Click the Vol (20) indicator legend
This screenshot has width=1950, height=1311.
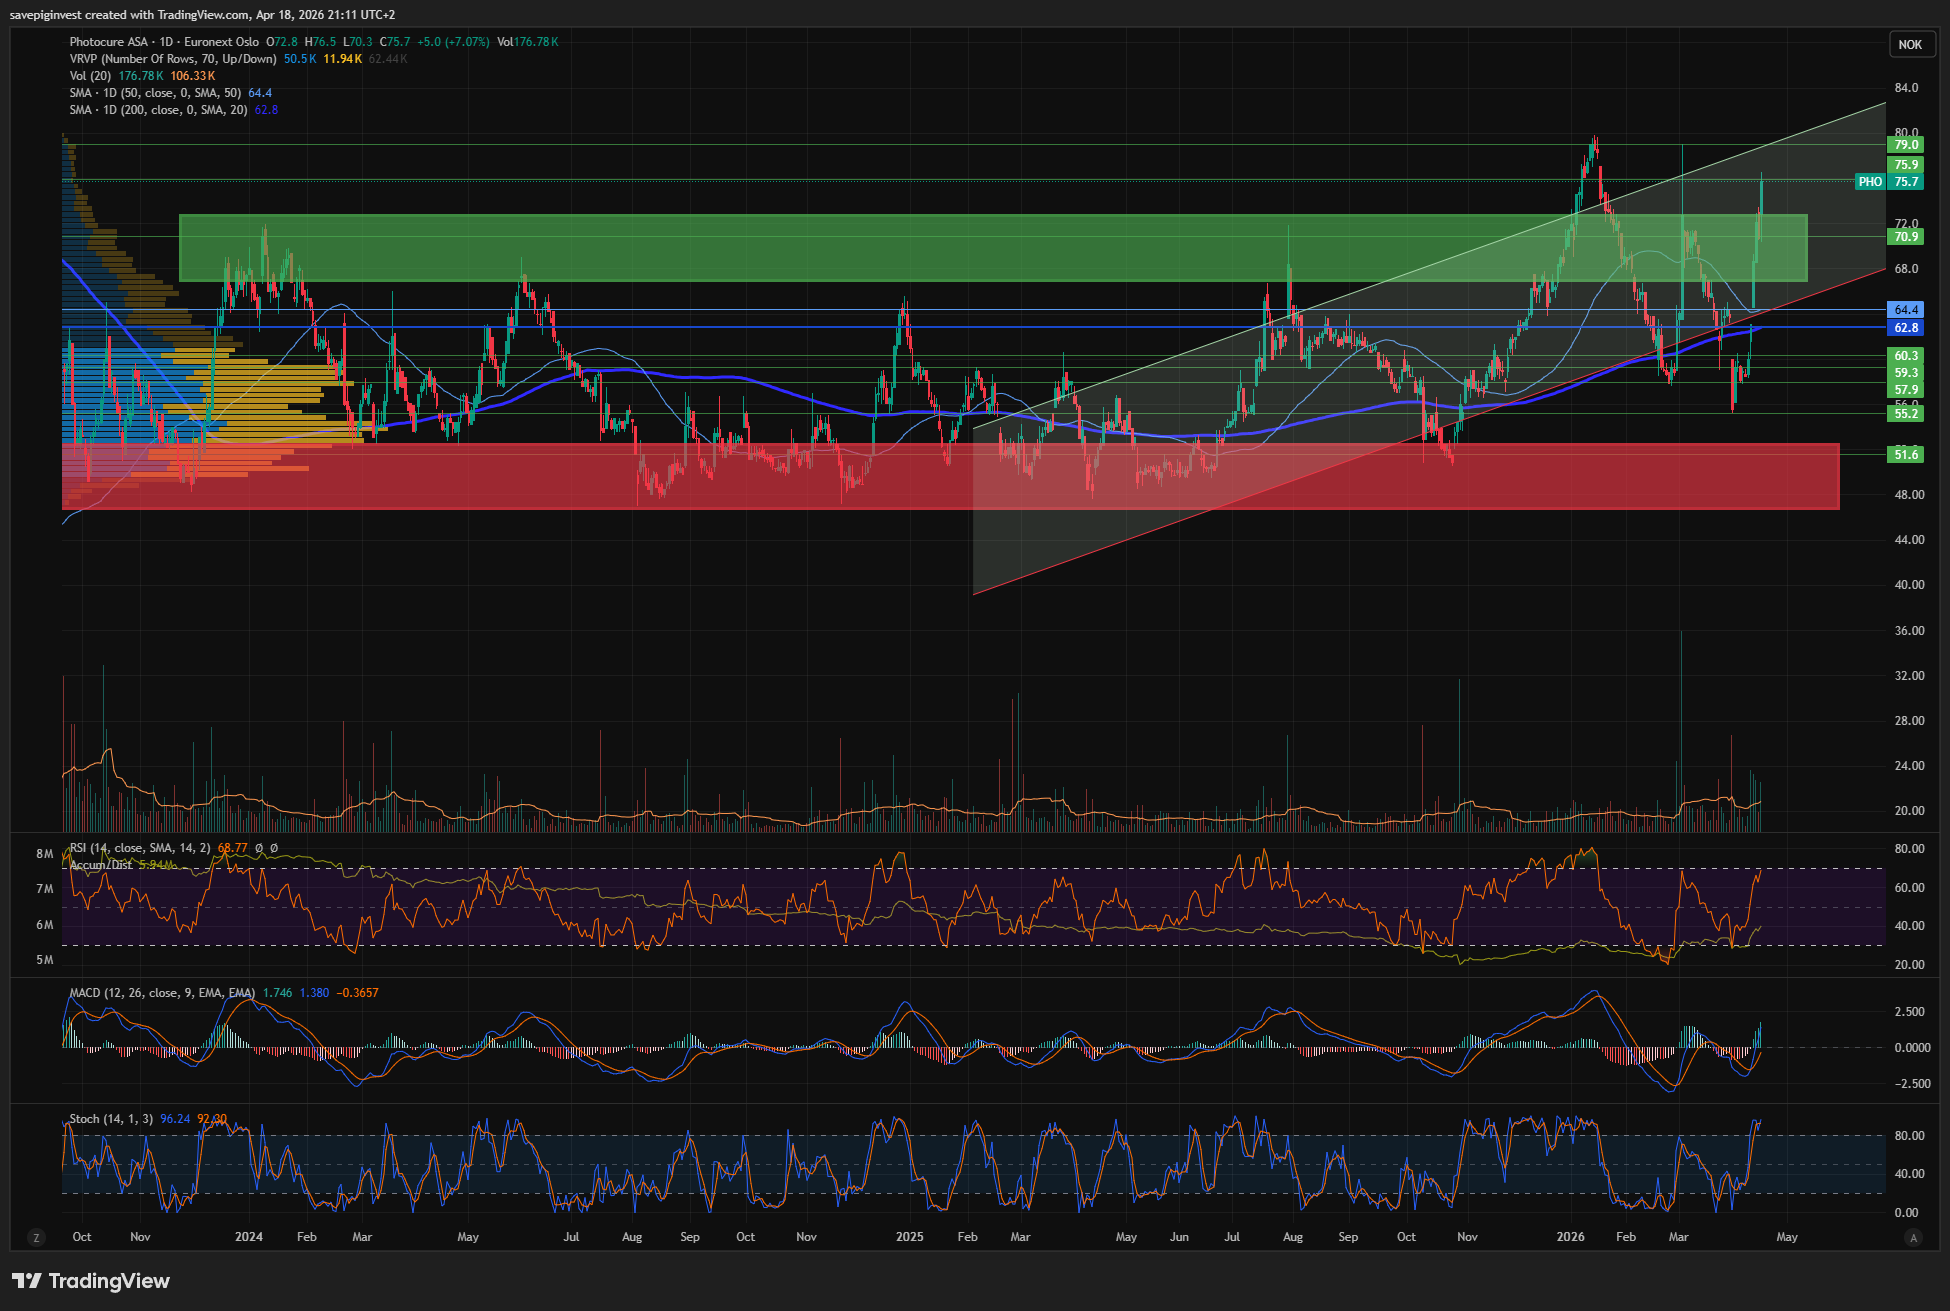90,76
